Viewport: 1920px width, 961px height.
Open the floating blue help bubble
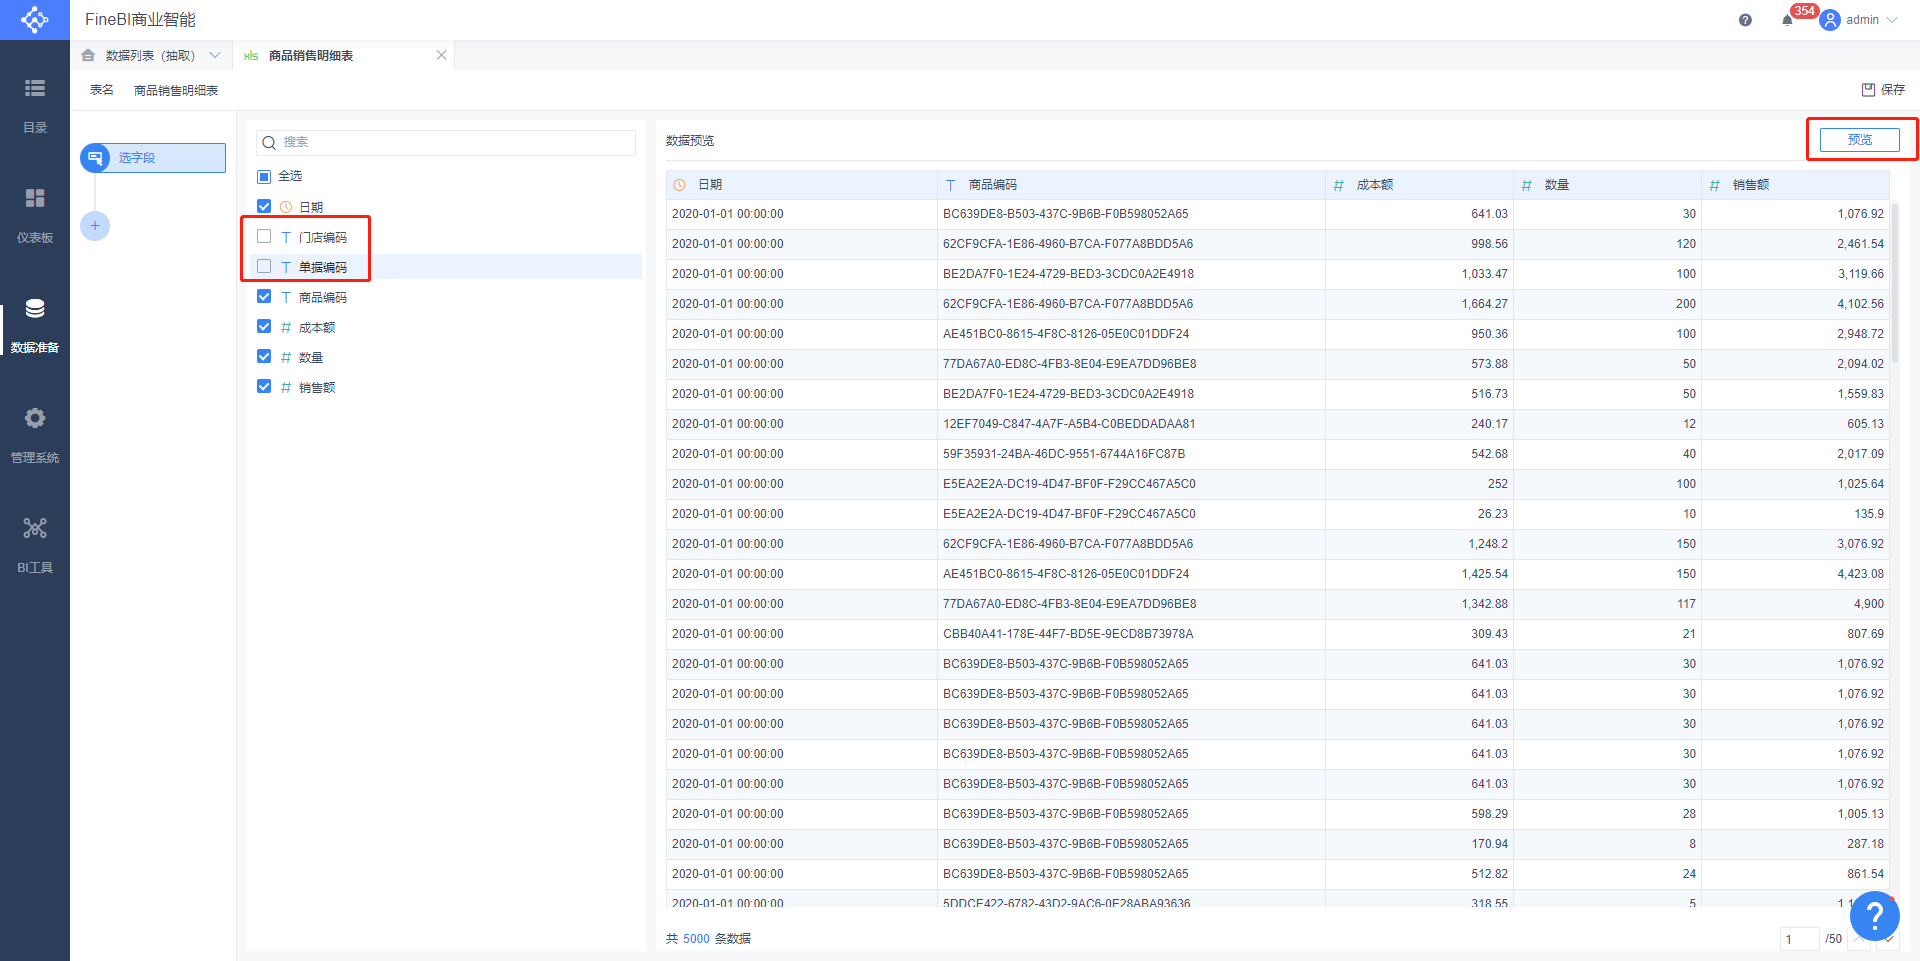(x=1874, y=915)
